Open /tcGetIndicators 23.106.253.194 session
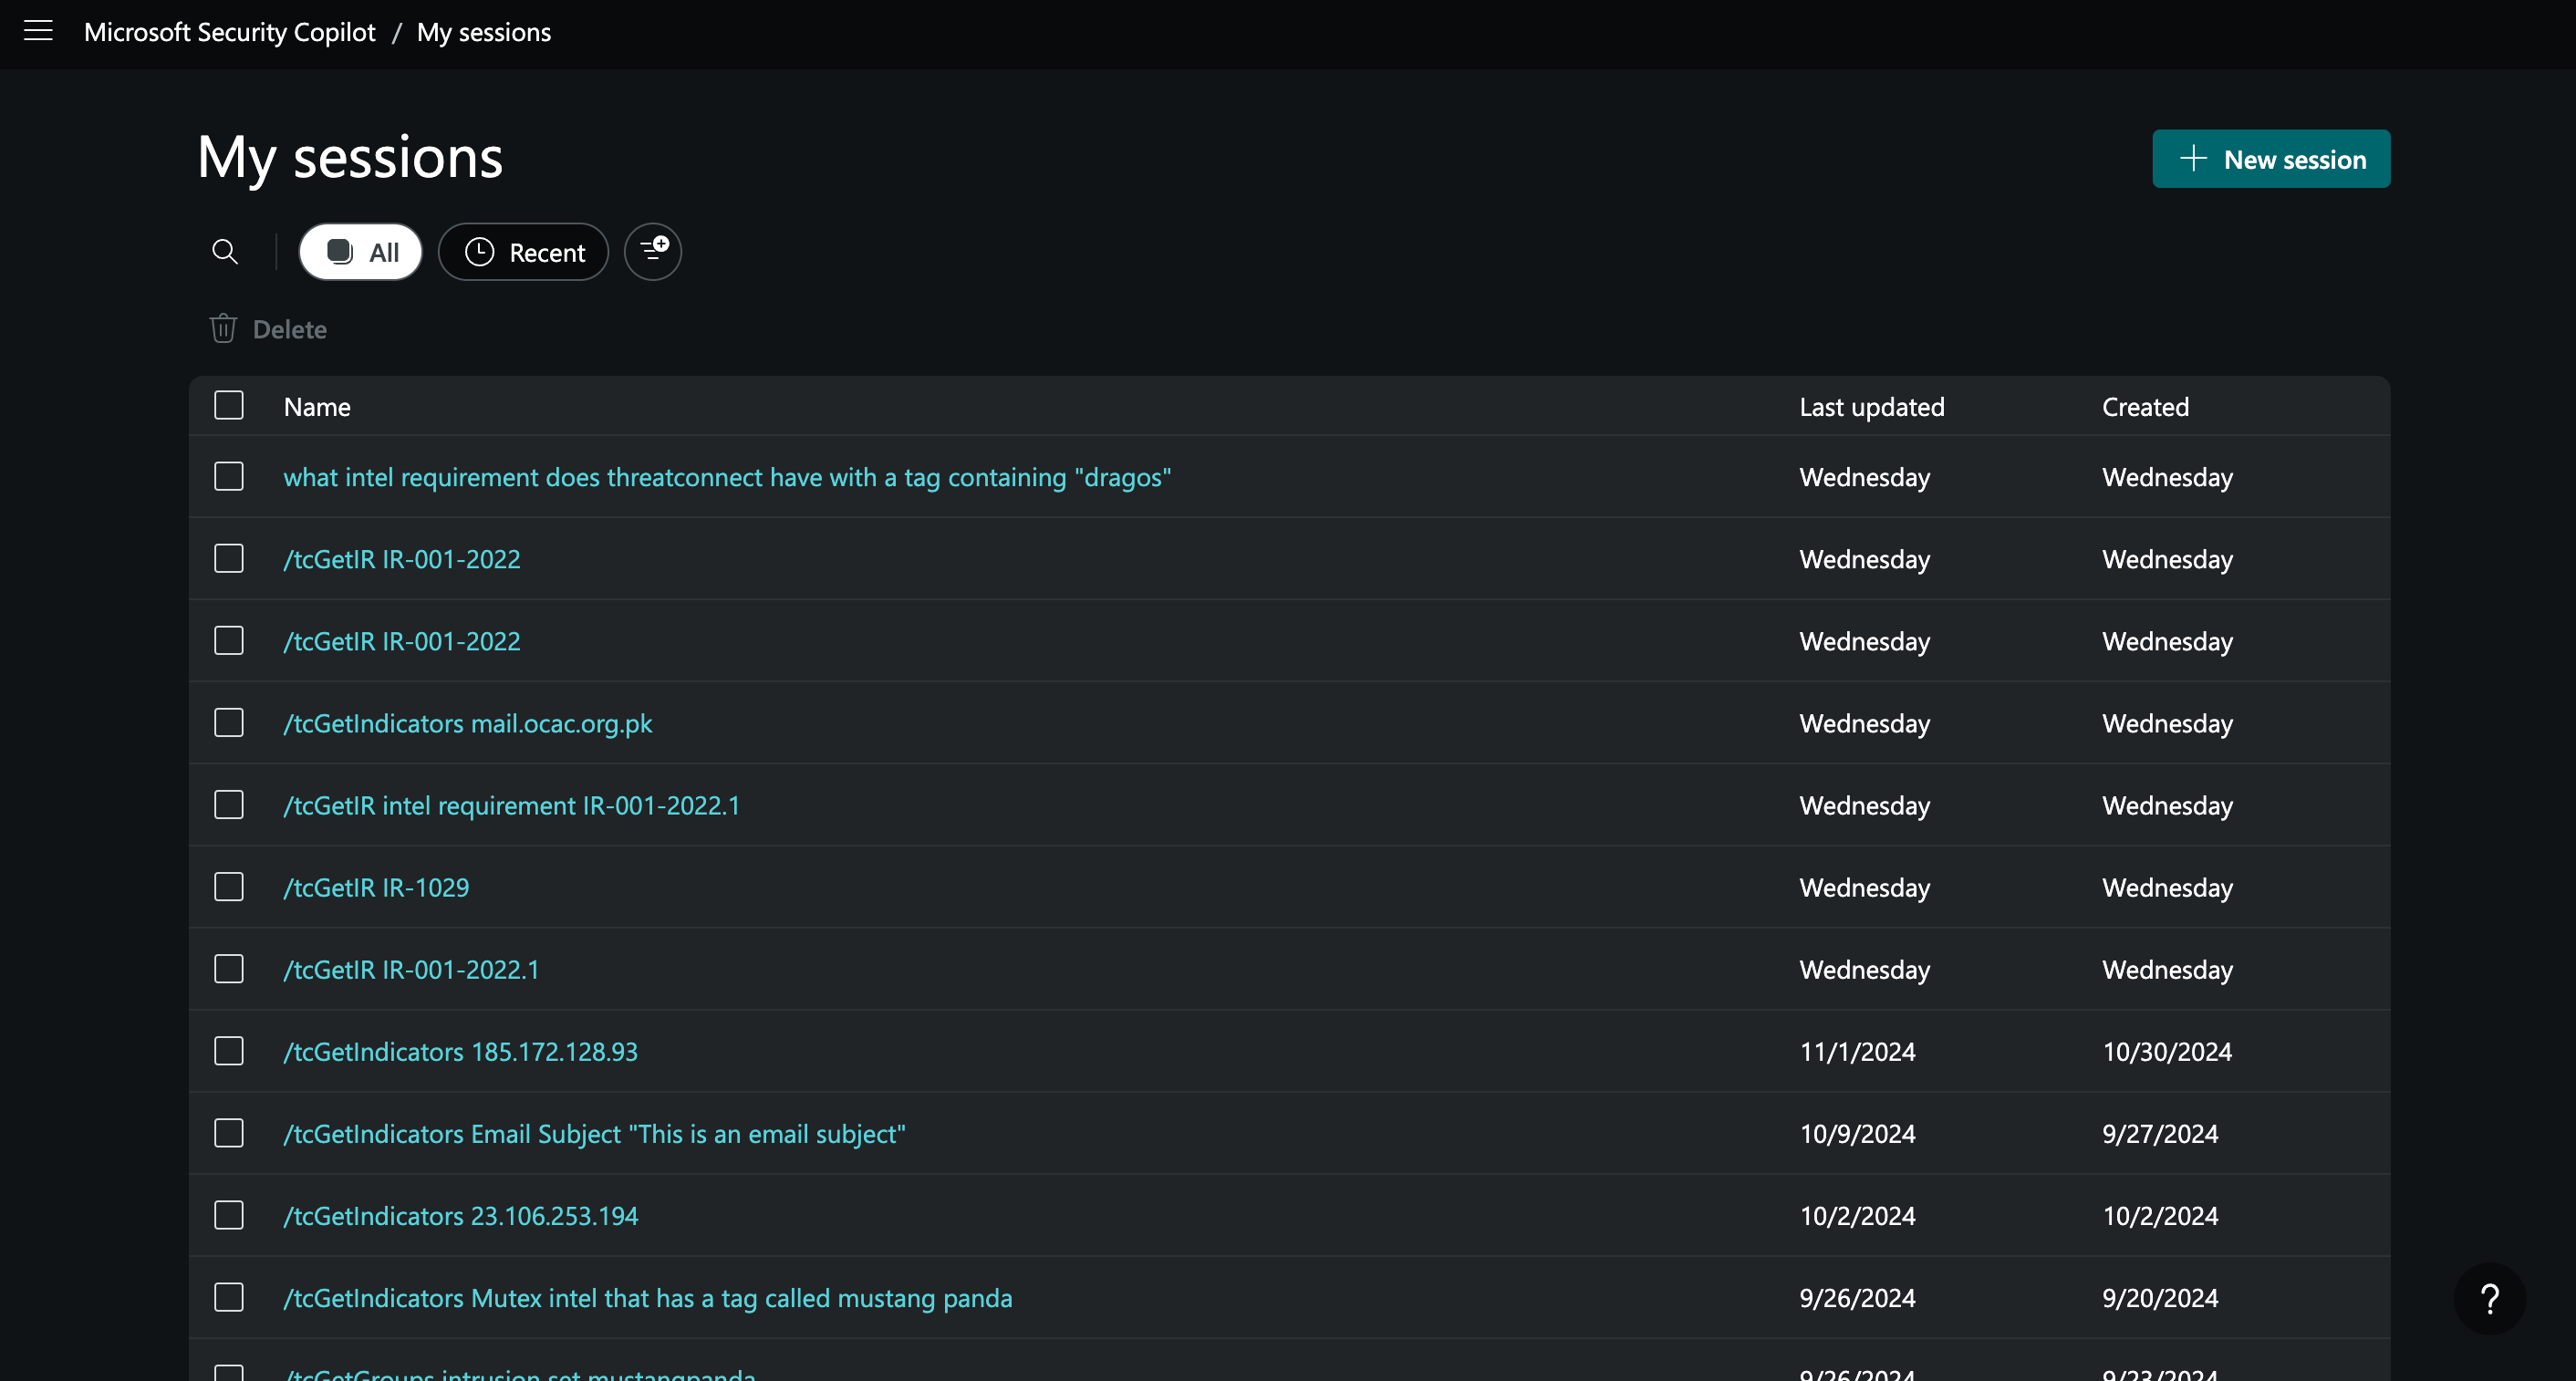This screenshot has width=2576, height=1381. [461, 1216]
